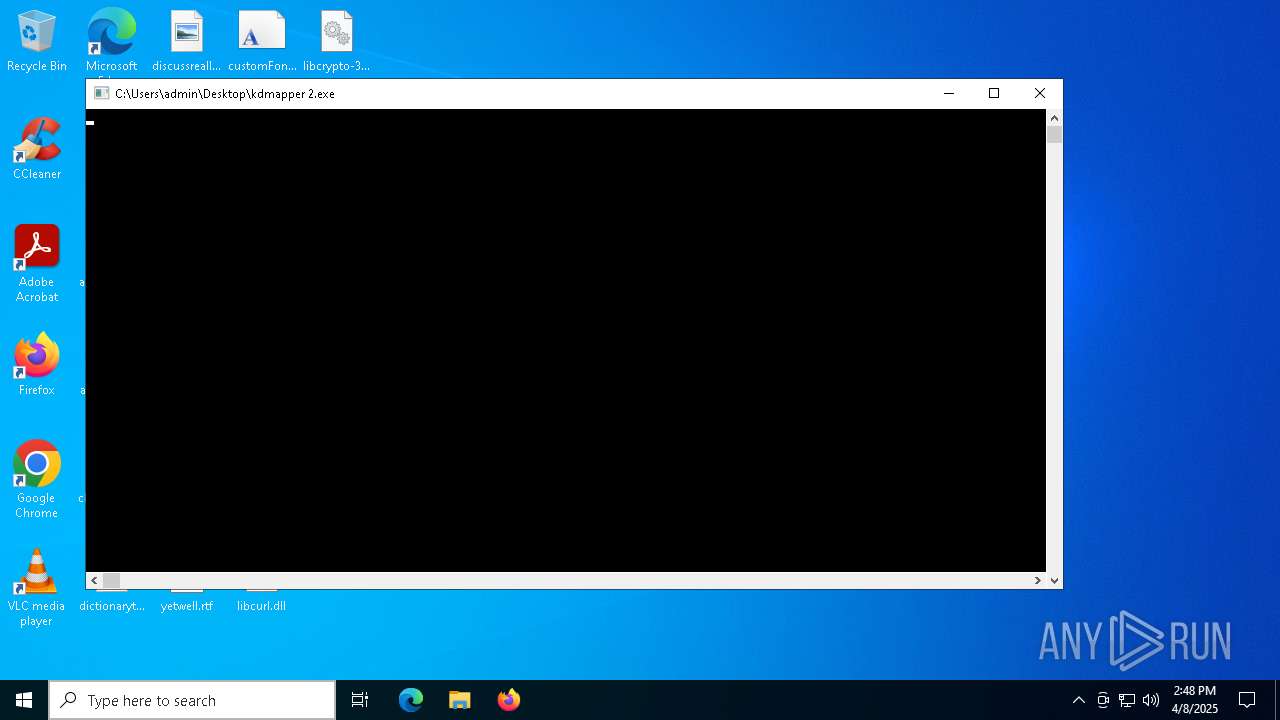Open the CCleaner desktop shortcut
Screen dimensions: 1280x720
37,150
